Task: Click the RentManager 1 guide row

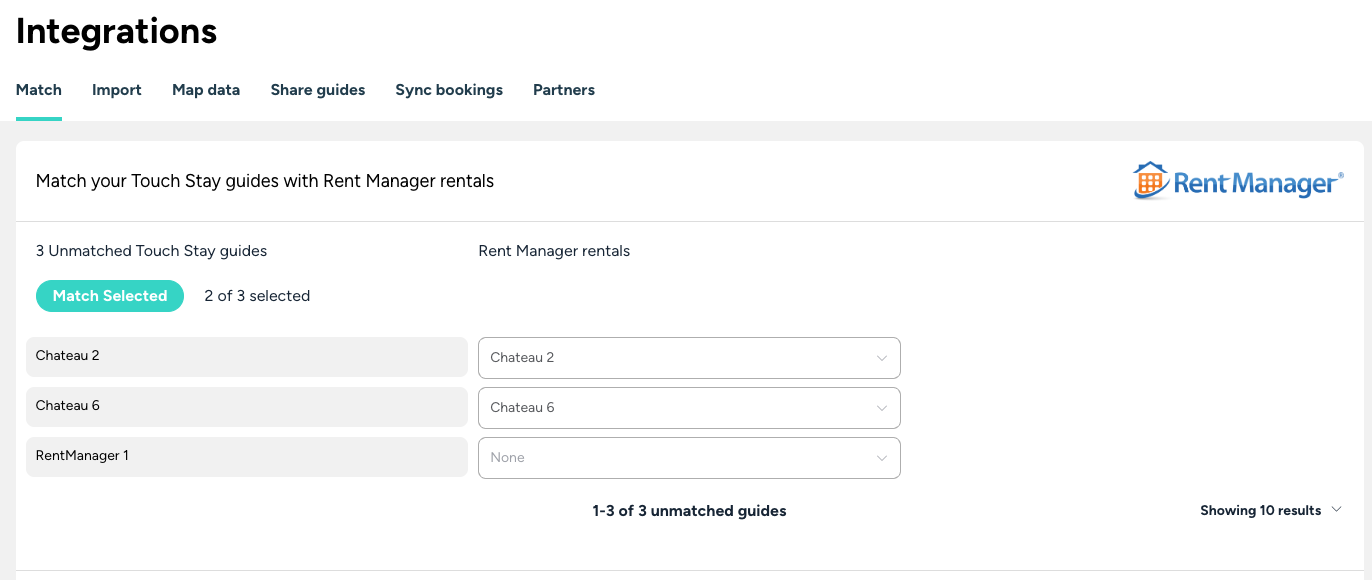Action: pos(246,457)
